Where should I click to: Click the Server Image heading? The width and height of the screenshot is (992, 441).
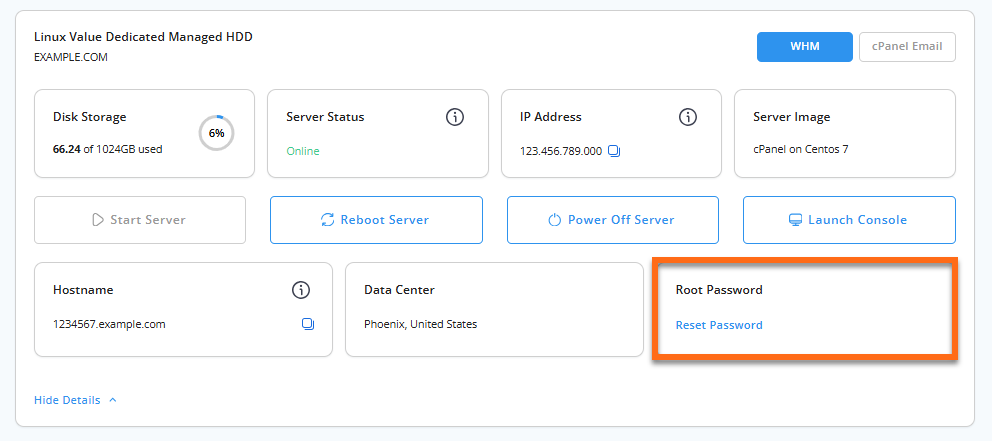click(792, 117)
